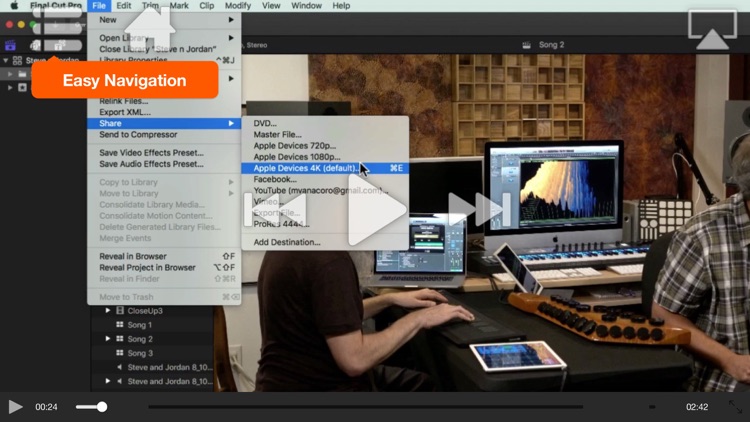Select Facebook... share destination

click(275, 179)
